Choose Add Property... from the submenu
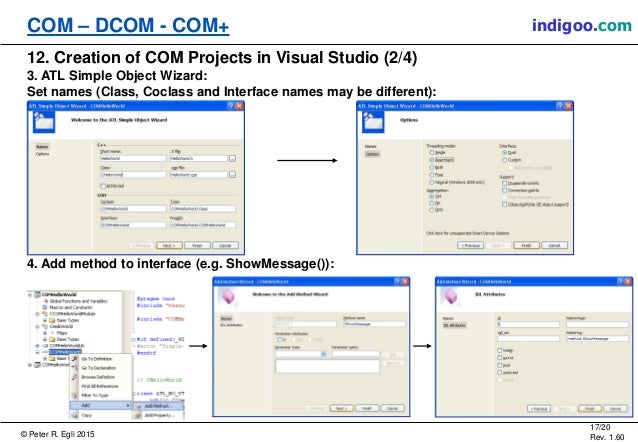 [160, 415]
